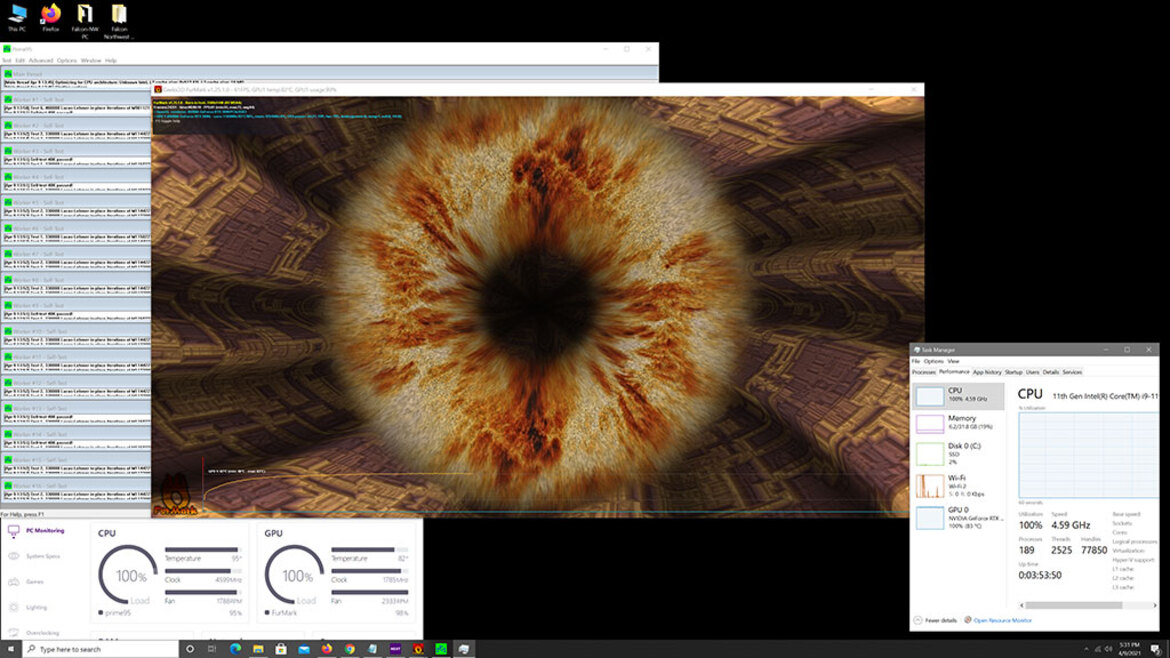Screen dimensions: 1170x658
Task: Switch to the App history tab
Action: (987, 372)
